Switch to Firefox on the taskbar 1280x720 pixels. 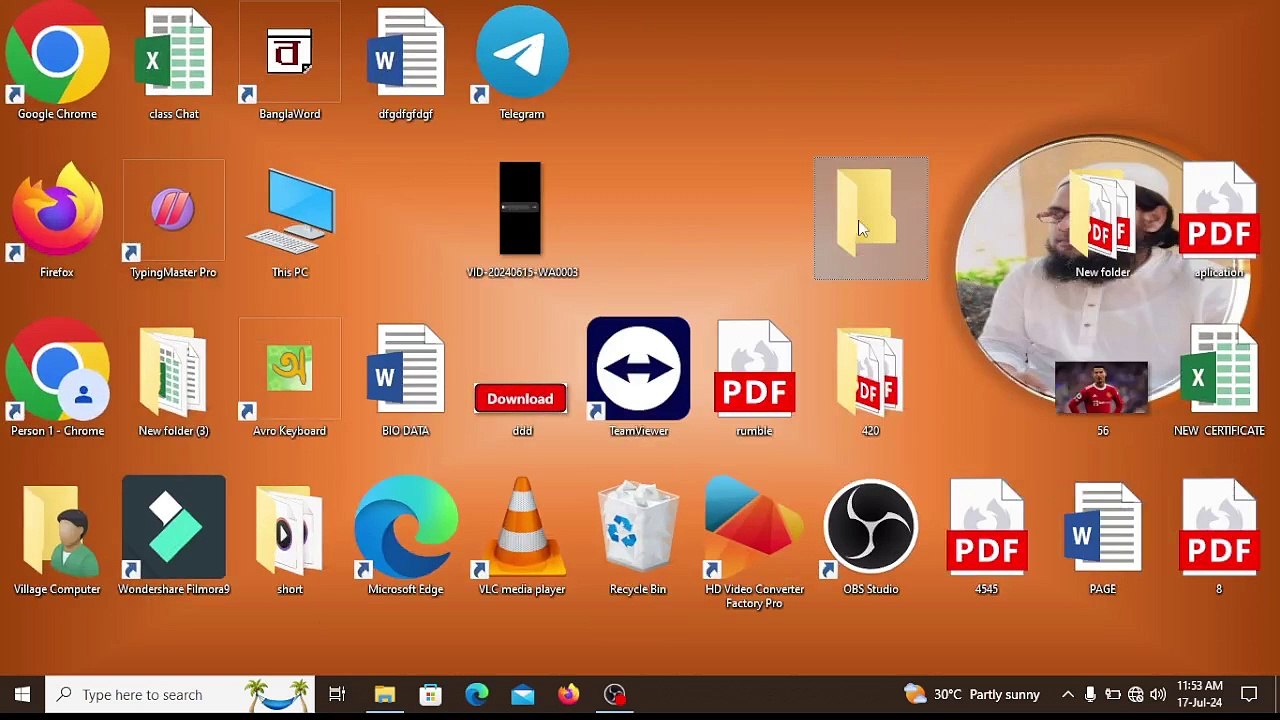pos(569,695)
